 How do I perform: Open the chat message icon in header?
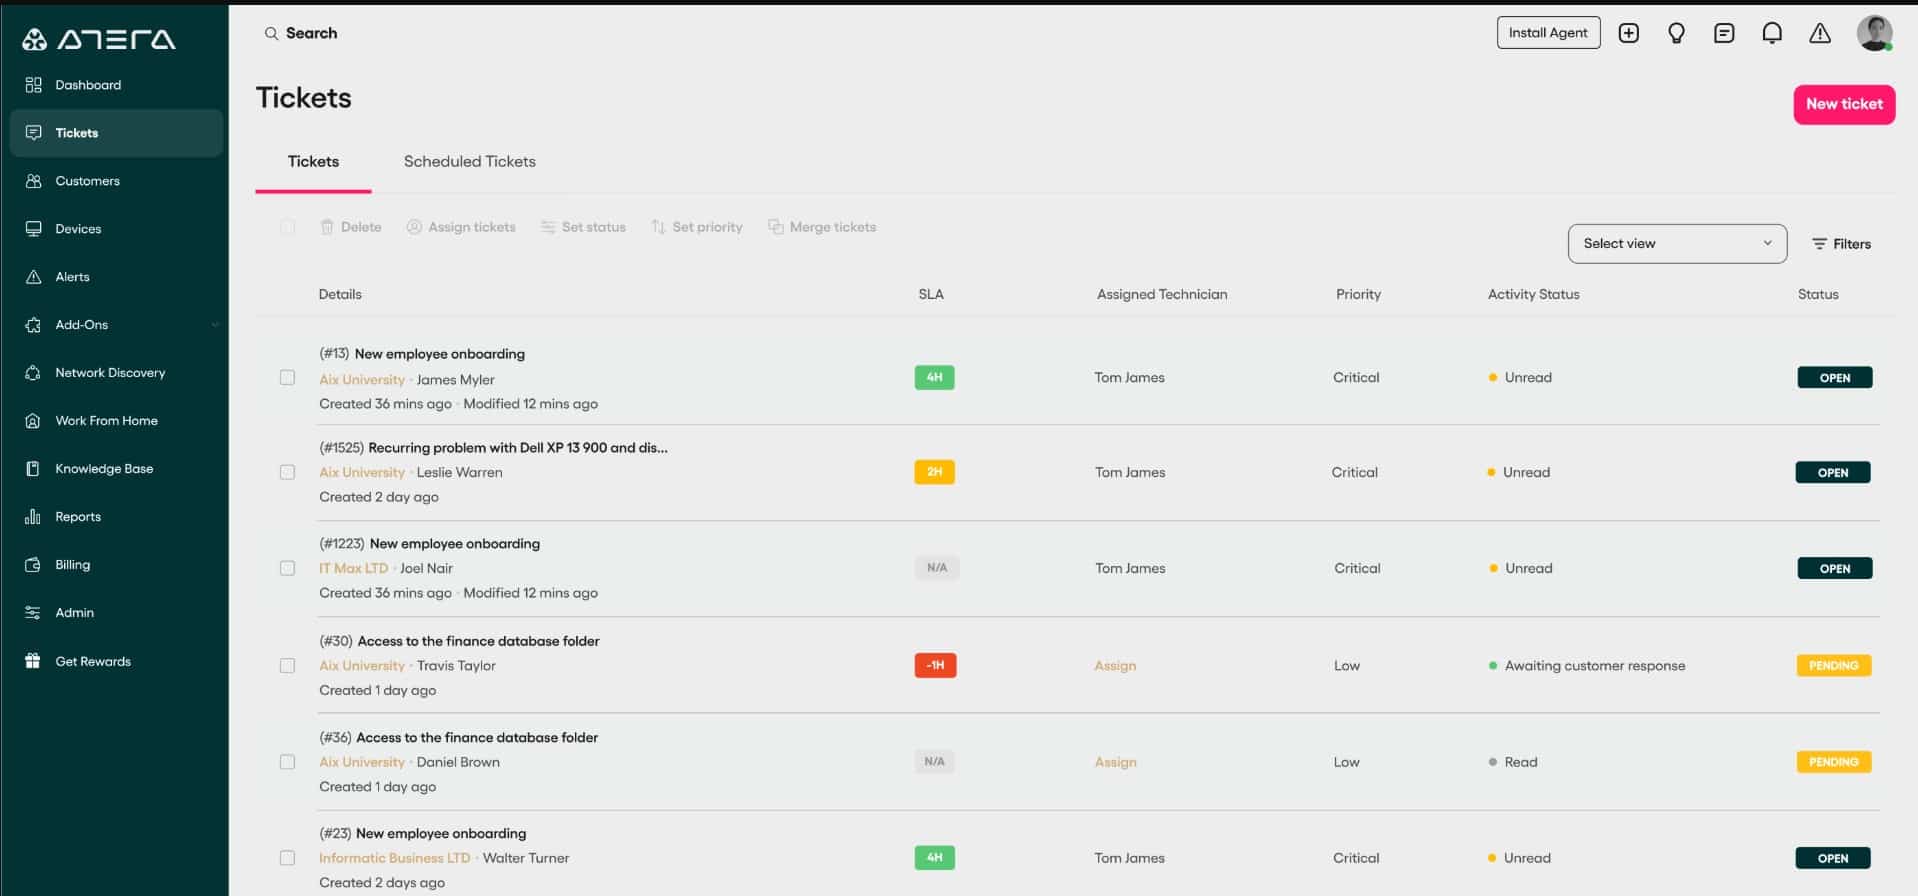pos(1723,33)
